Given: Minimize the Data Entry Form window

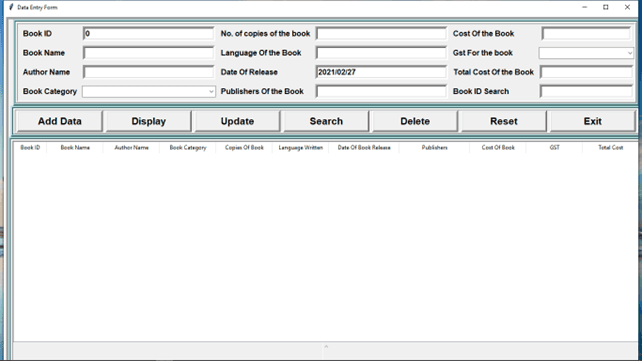Looking at the screenshot, I should click(x=585, y=7).
